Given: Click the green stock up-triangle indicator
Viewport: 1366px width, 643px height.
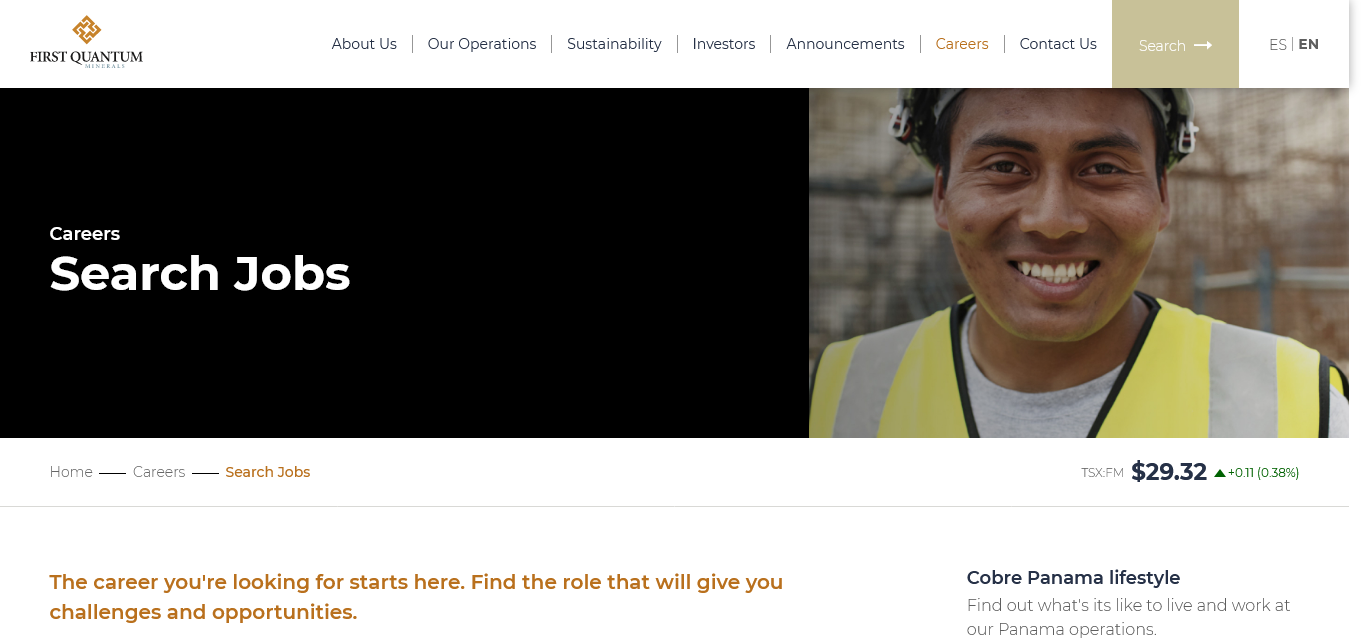Looking at the screenshot, I should pos(1220,473).
